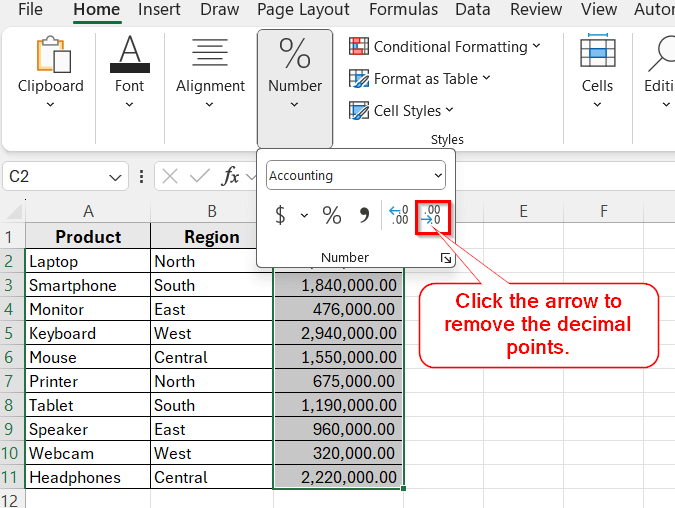
Task: Open Format as Table menu
Action: click(x=420, y=79)
